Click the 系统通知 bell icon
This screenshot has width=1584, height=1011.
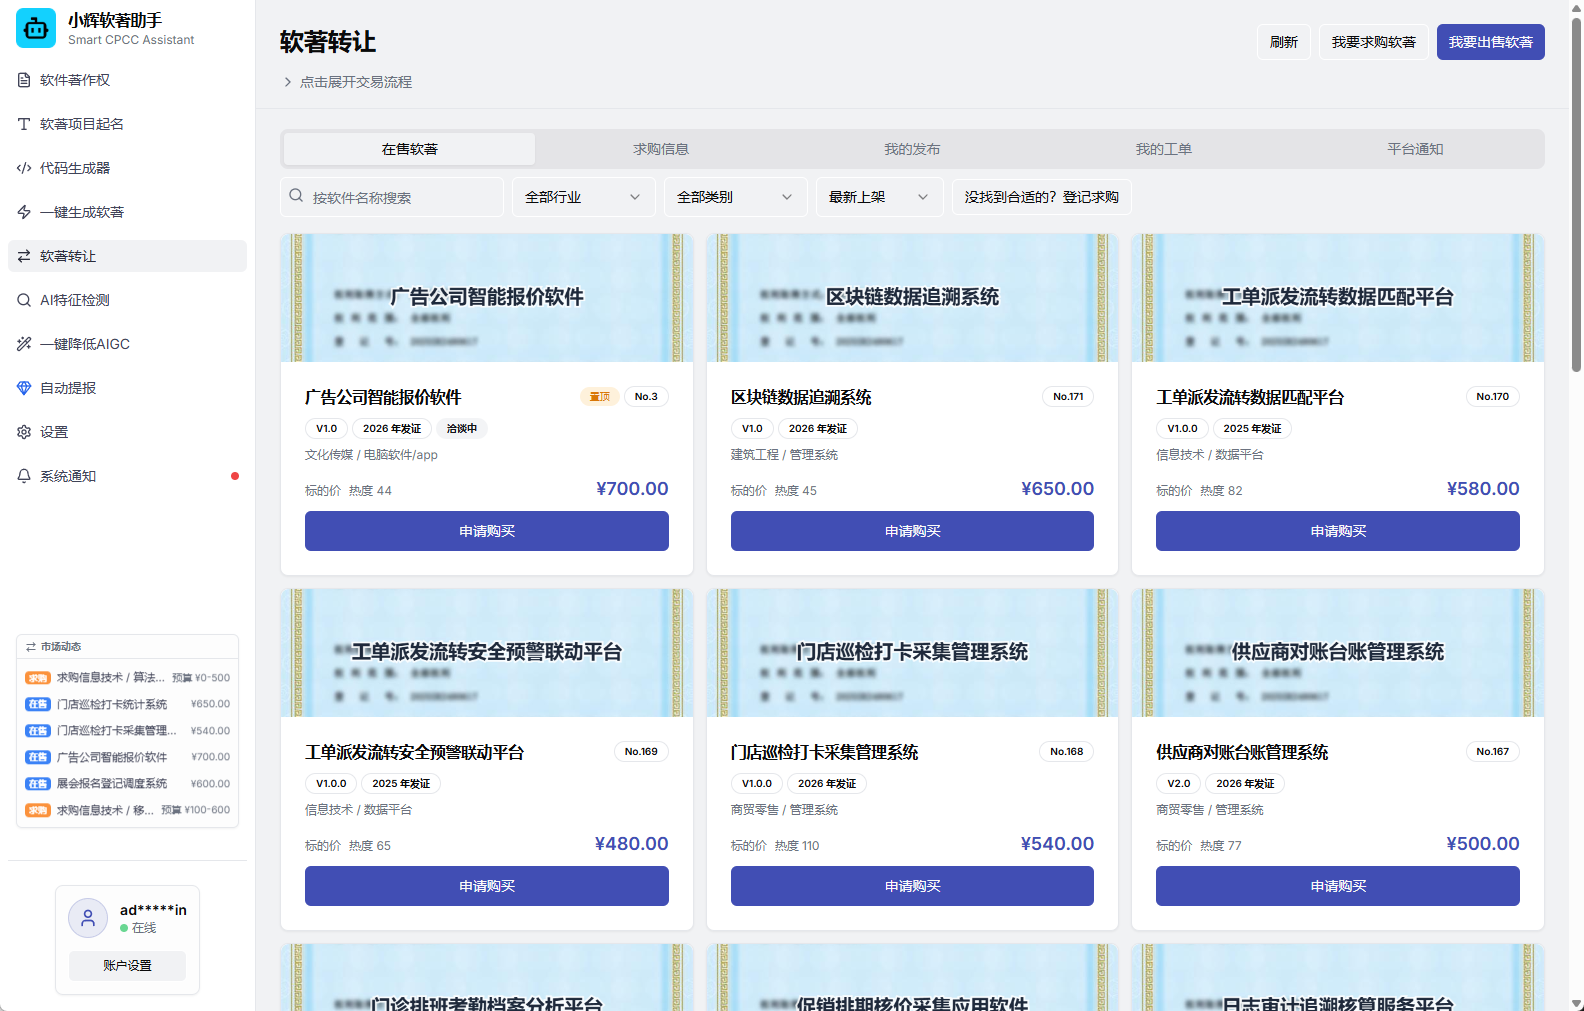tap(24, 476)
